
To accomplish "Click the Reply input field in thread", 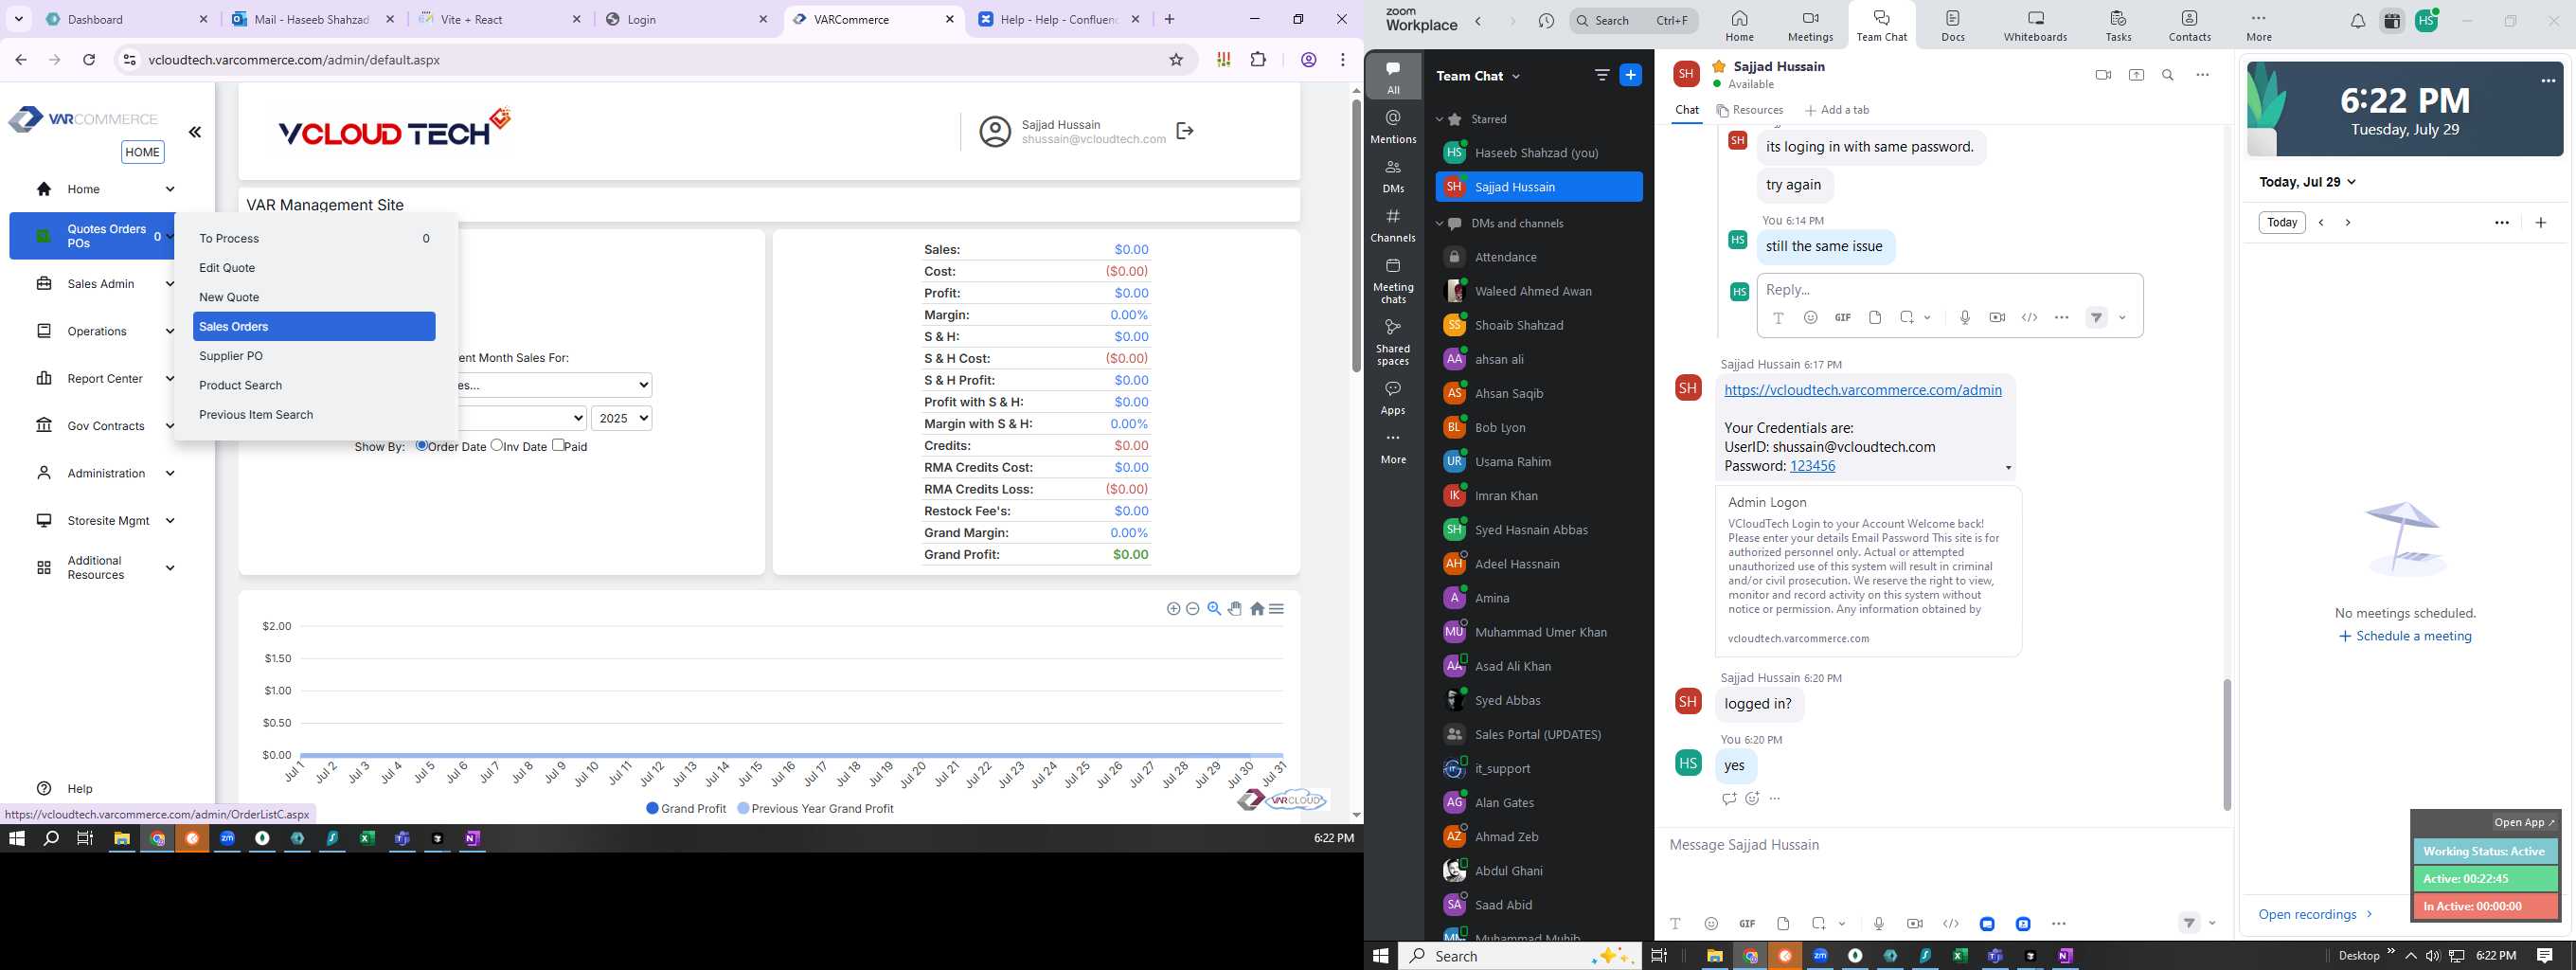I will (x=1949, y=290).
